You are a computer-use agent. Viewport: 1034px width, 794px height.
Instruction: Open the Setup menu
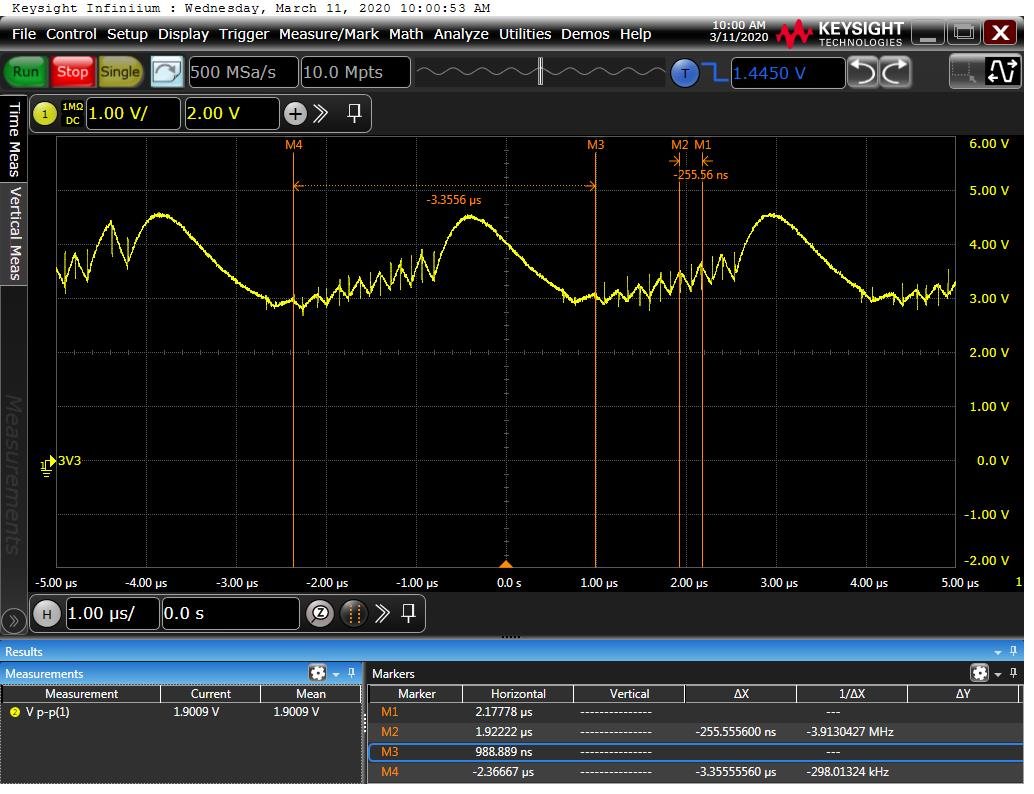tap(127, 34)
